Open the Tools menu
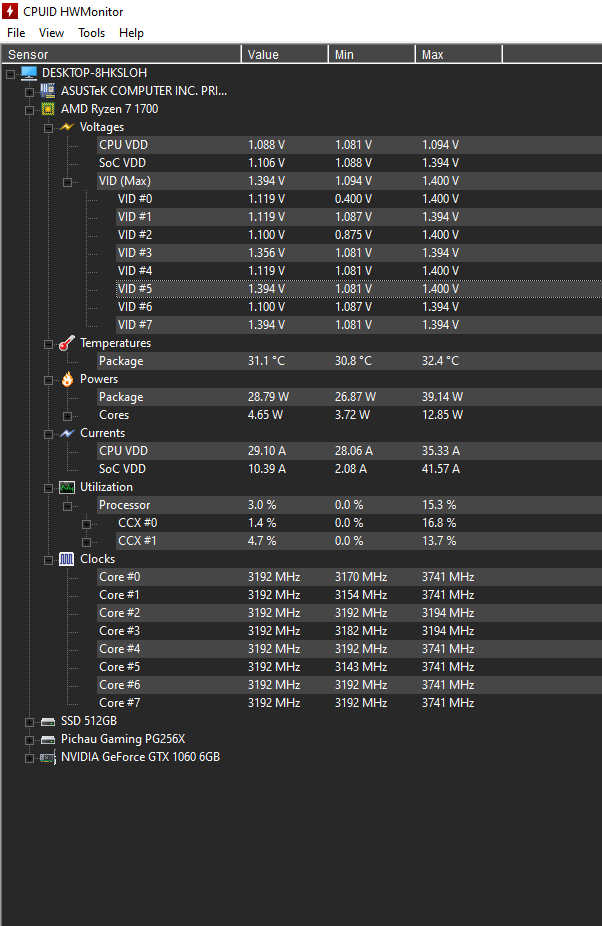The image size is (602, 926). click(x=92, y=33)
